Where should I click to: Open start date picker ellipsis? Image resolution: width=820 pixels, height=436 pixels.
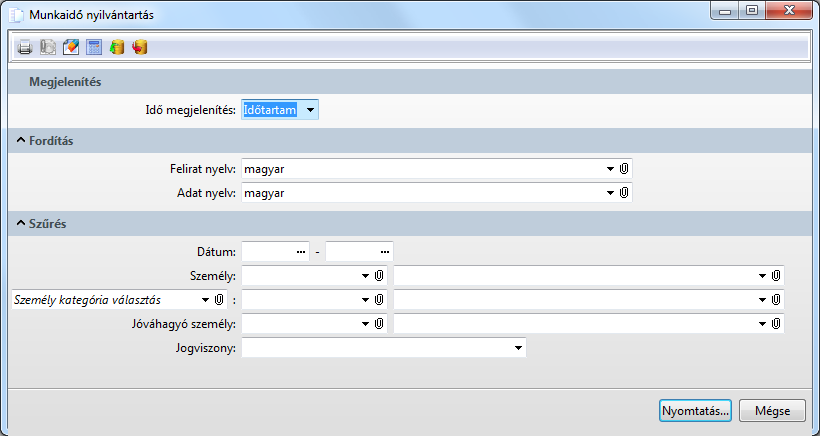(301, 252)
